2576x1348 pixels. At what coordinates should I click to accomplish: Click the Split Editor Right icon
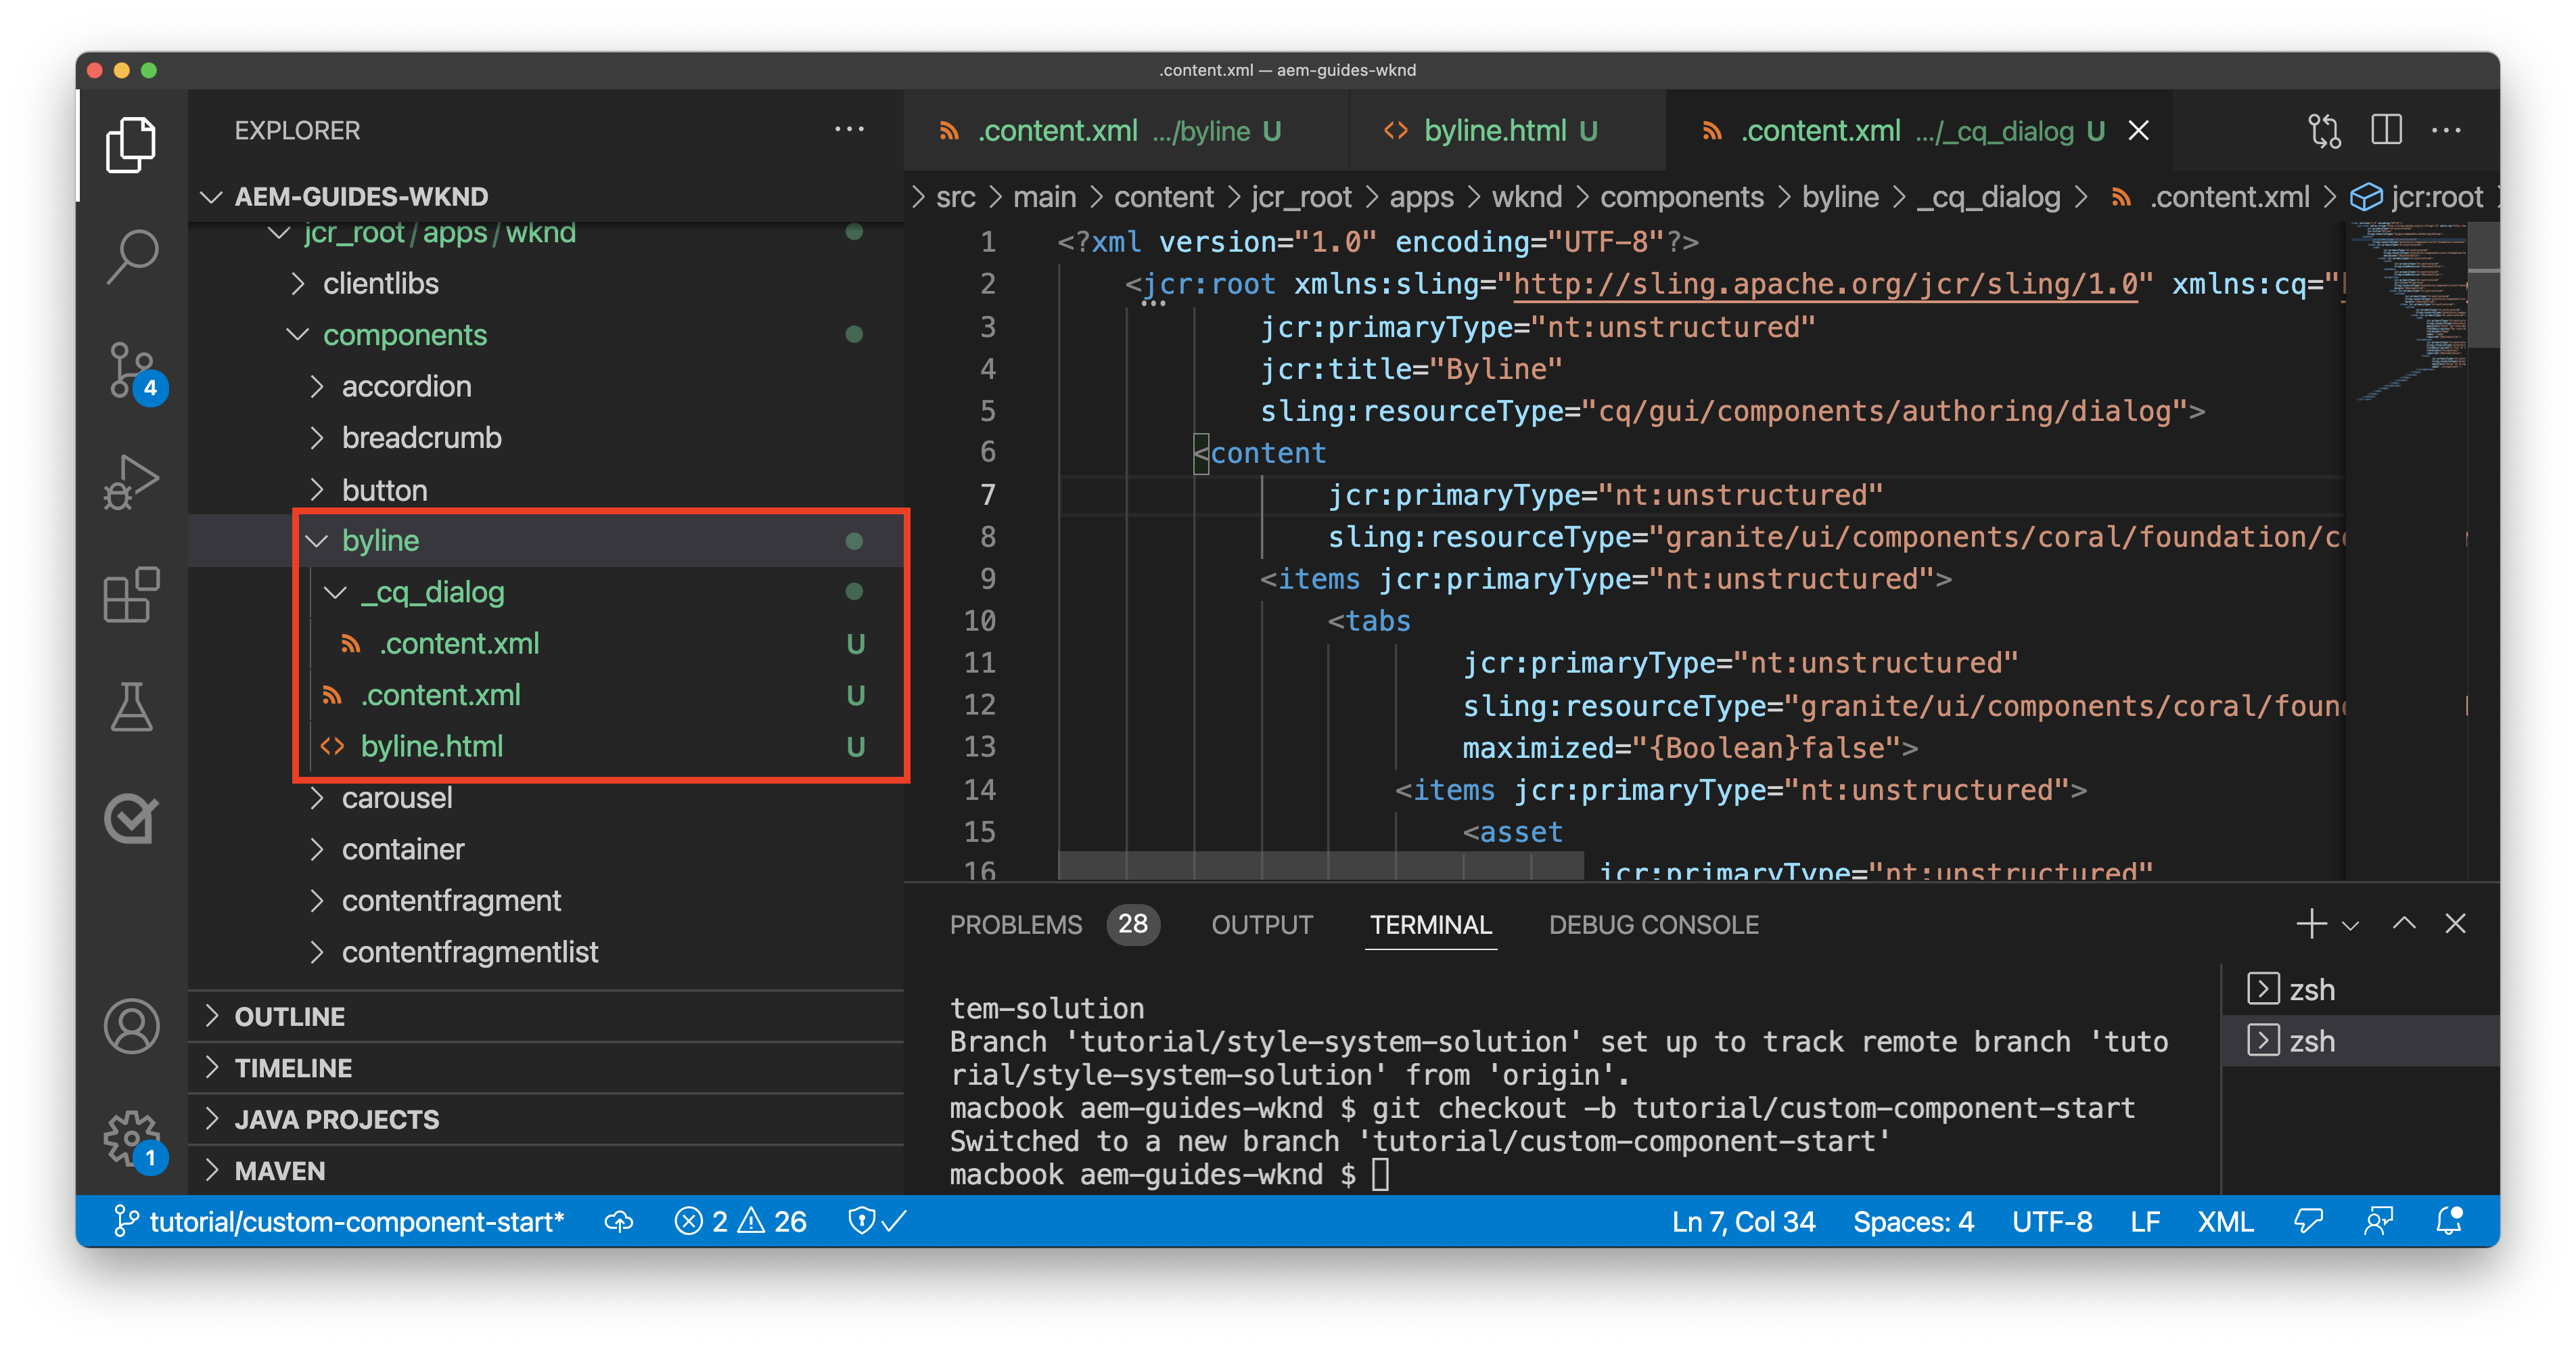click(x=2386, y=130)
